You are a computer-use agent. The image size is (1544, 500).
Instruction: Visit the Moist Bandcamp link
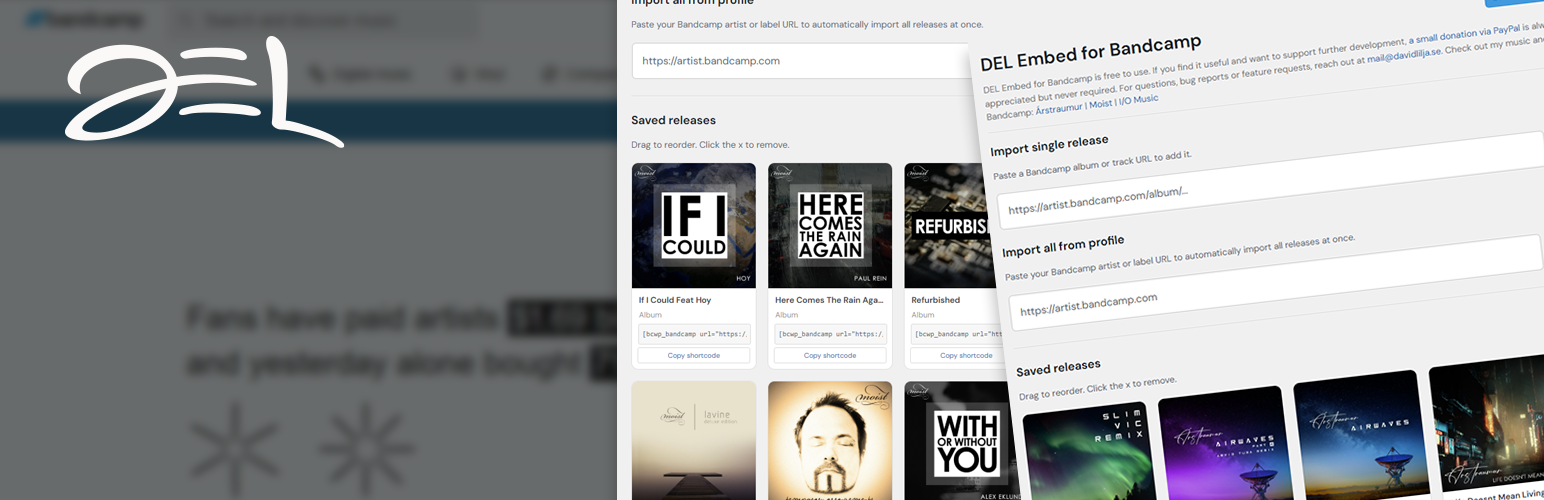1100,106
